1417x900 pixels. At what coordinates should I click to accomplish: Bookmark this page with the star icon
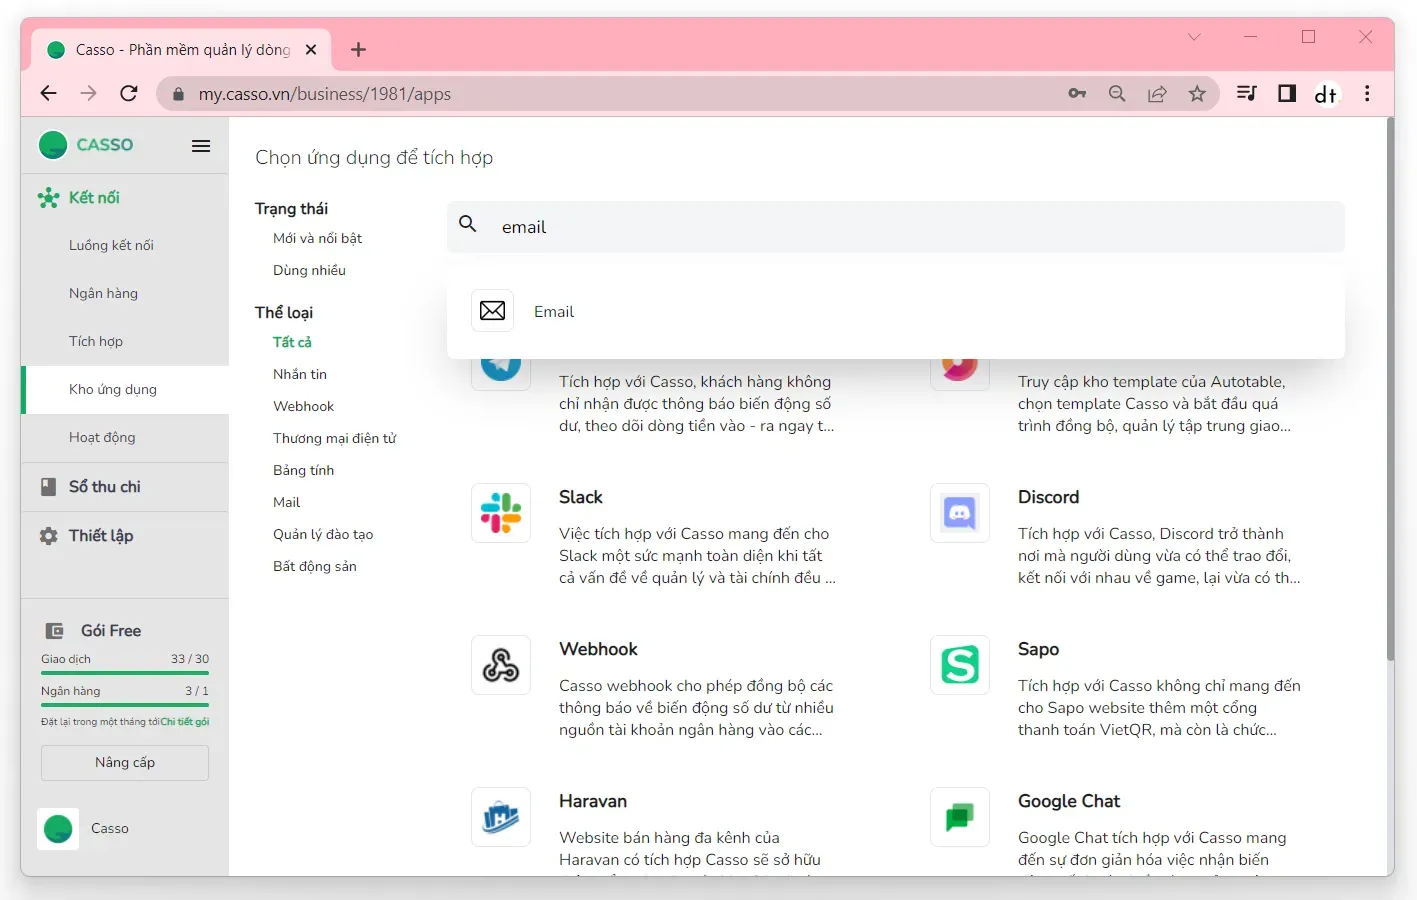point(1197,94)
